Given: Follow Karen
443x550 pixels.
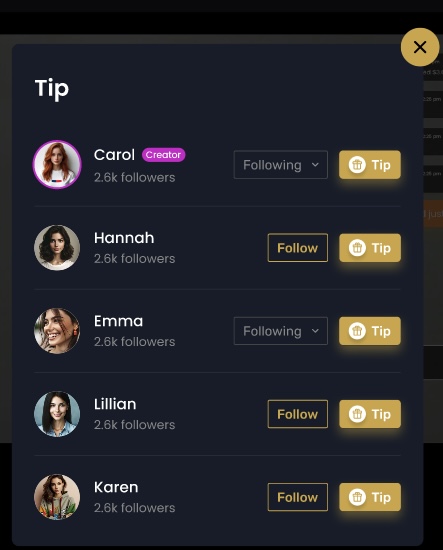Looking at the screenshot, I should (x=298, y=497).
